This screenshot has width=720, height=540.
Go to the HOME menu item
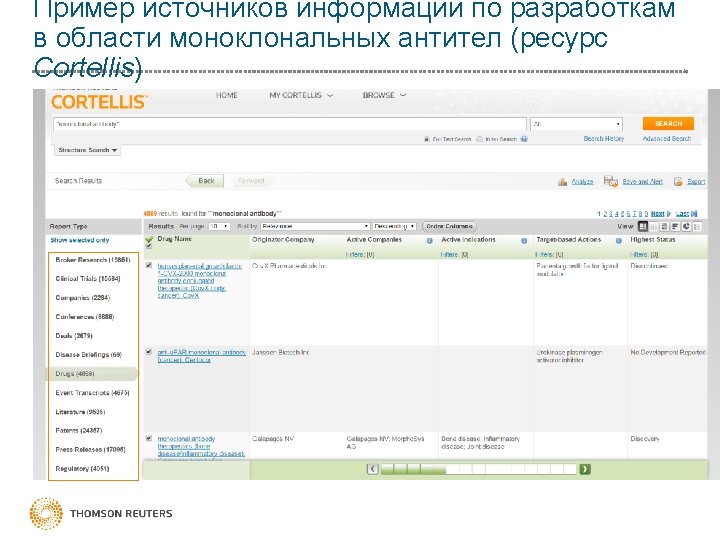point(226,95)
